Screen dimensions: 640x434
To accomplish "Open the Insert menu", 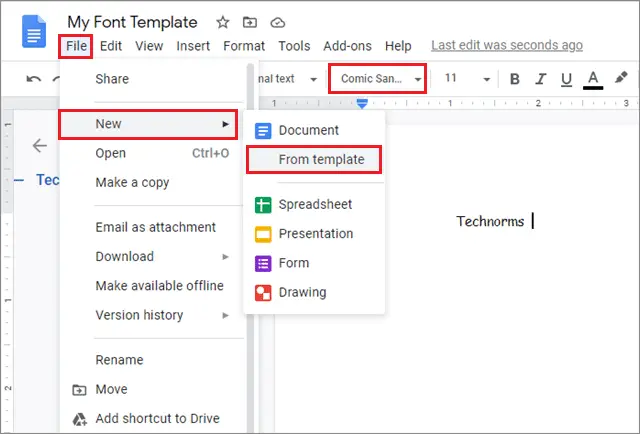I will (193, 46).
